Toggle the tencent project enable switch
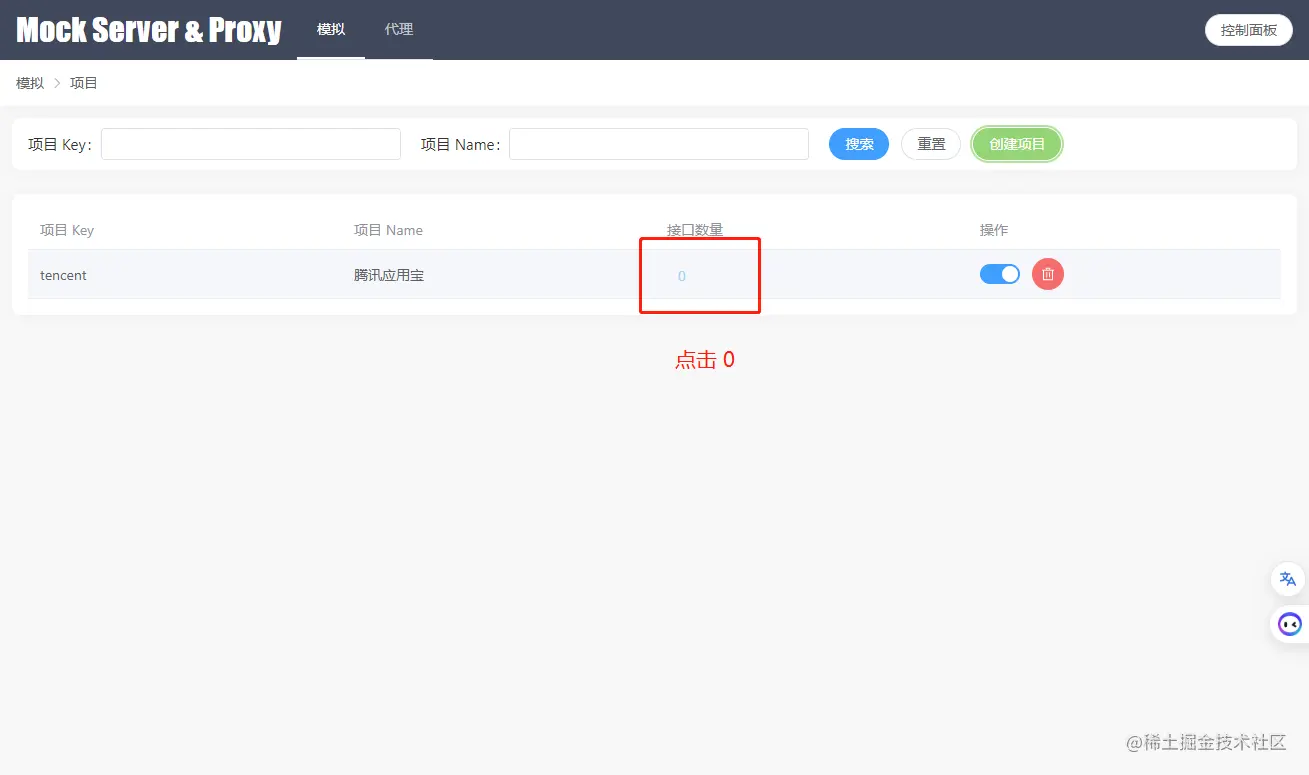This screenshot has width=1309, height=775. tap(1000, 274)
